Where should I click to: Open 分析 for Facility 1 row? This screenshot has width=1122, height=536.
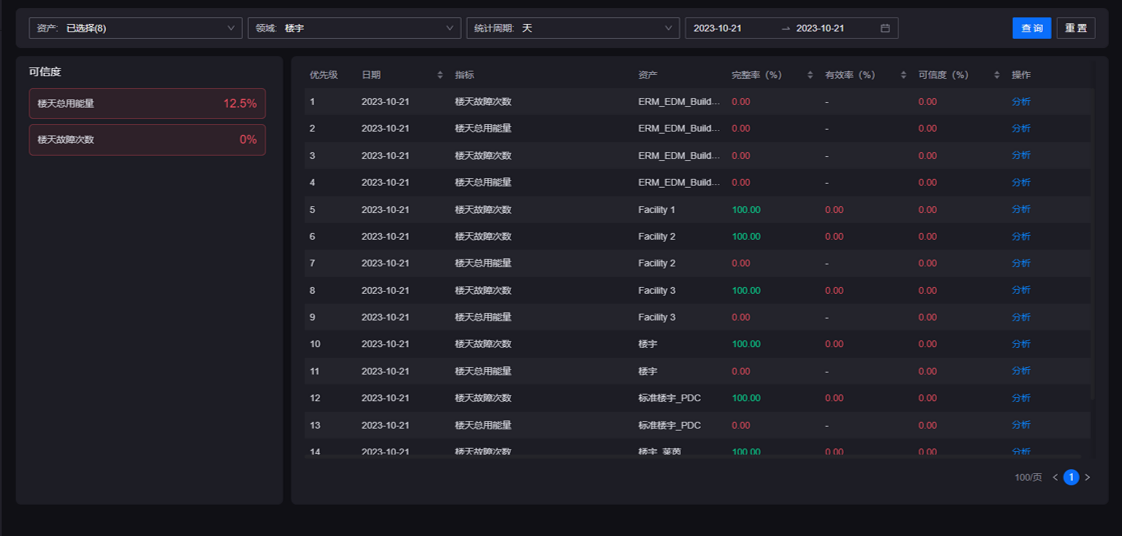[1020, 210]
